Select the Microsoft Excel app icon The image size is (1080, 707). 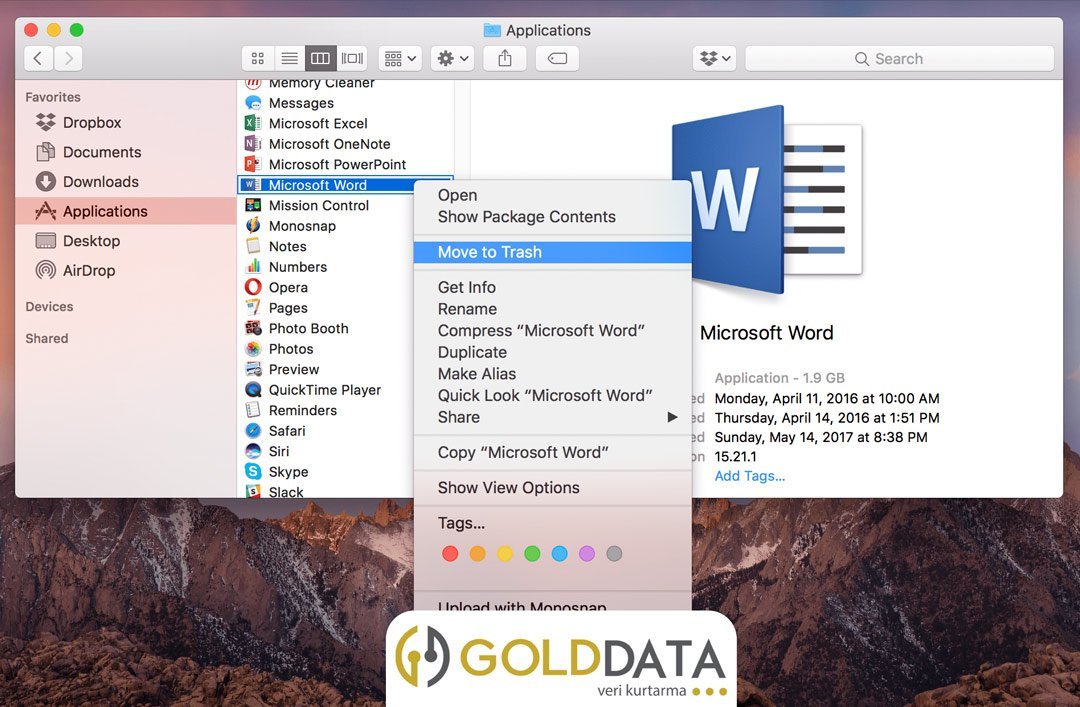[253, 123]
